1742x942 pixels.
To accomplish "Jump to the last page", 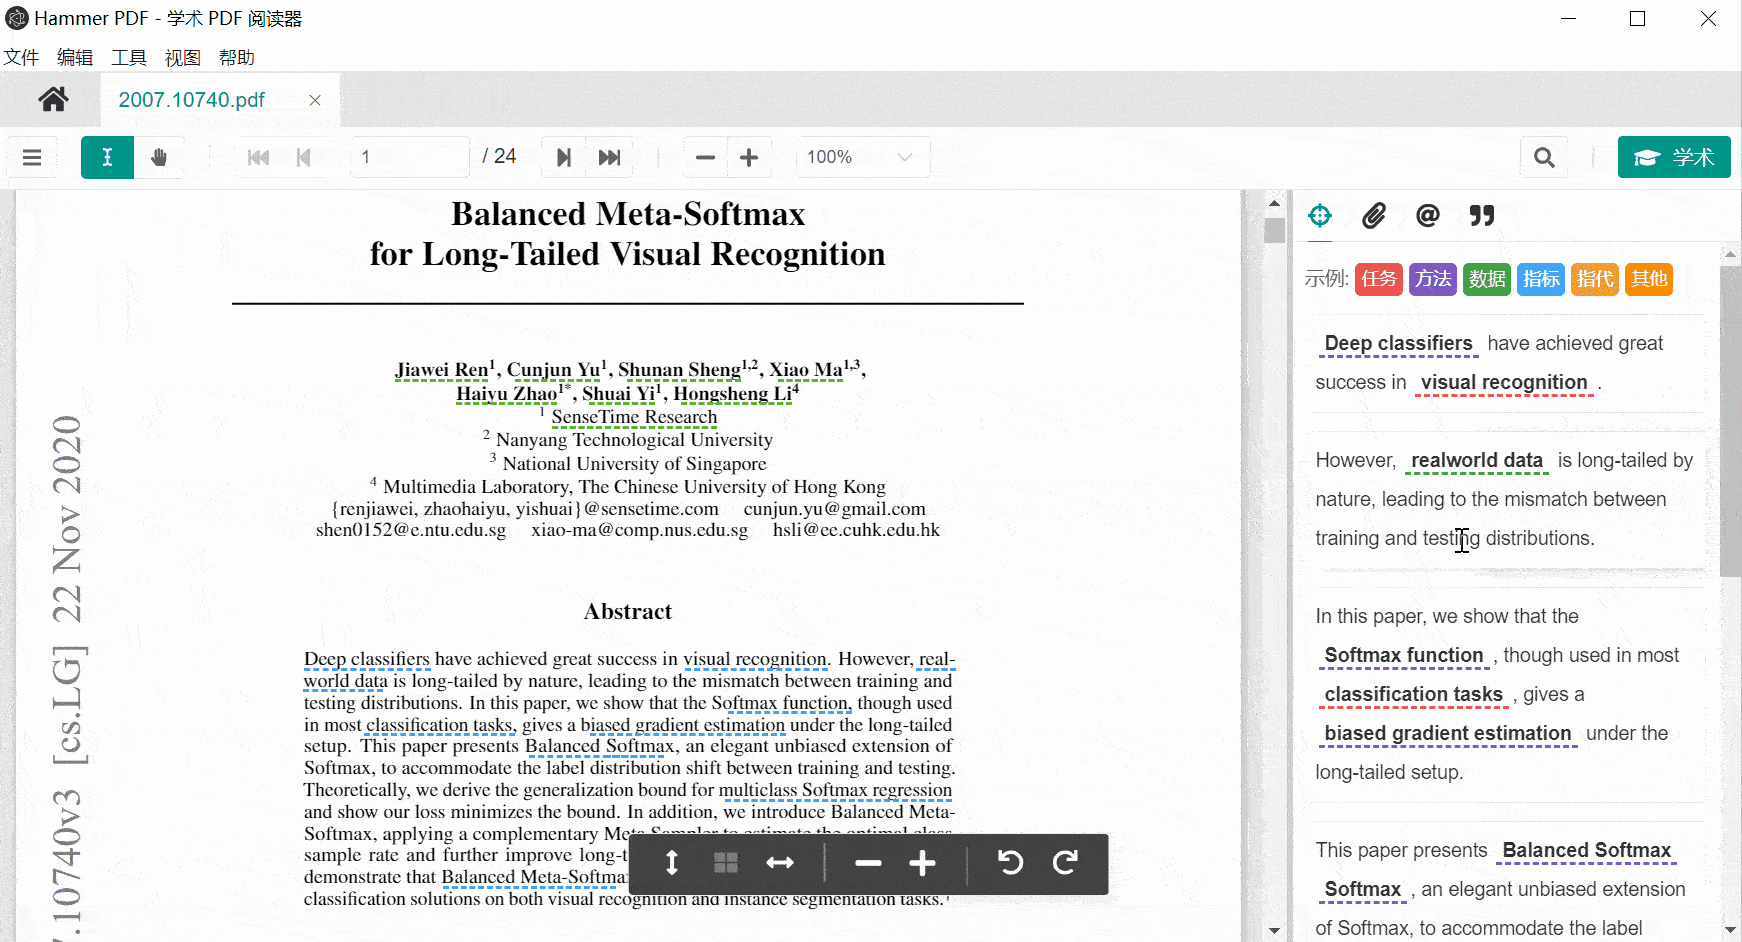I will [609, 157].
